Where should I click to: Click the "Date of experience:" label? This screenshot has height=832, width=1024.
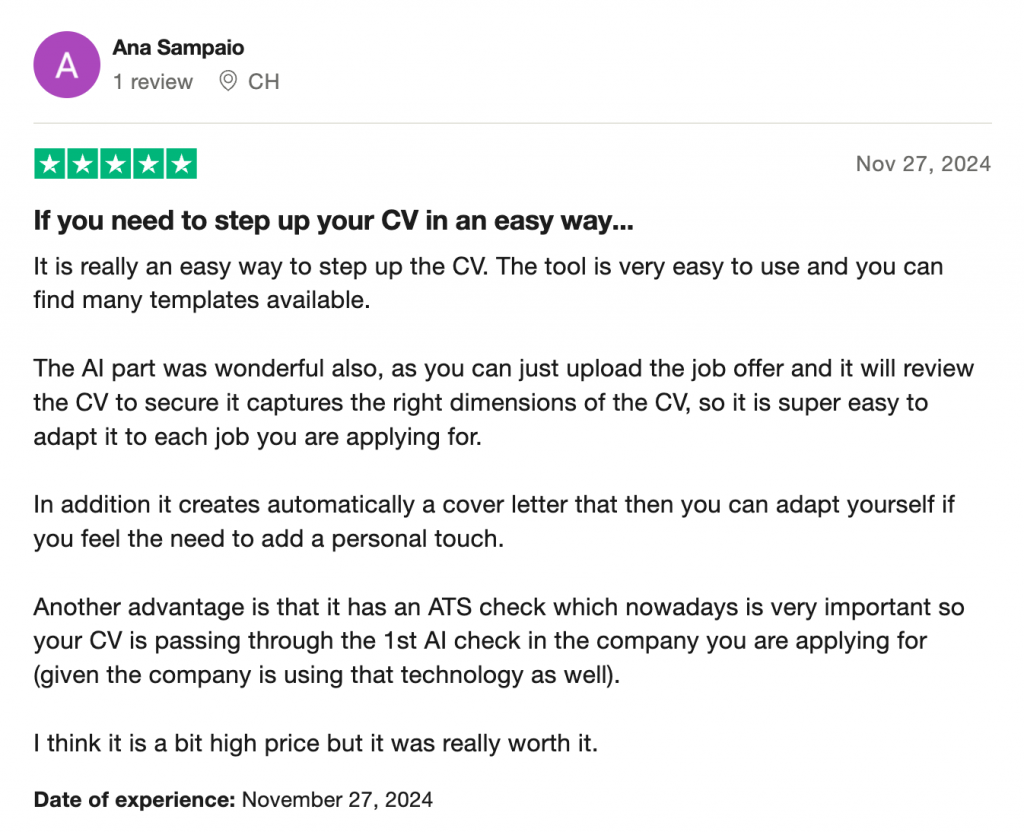[x=135, y=799]
